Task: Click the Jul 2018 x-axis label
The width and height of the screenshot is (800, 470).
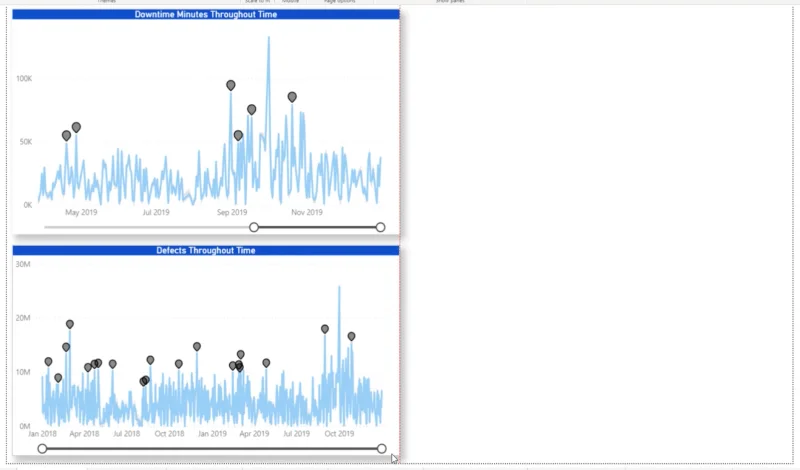Action: (x=127, y=434)
